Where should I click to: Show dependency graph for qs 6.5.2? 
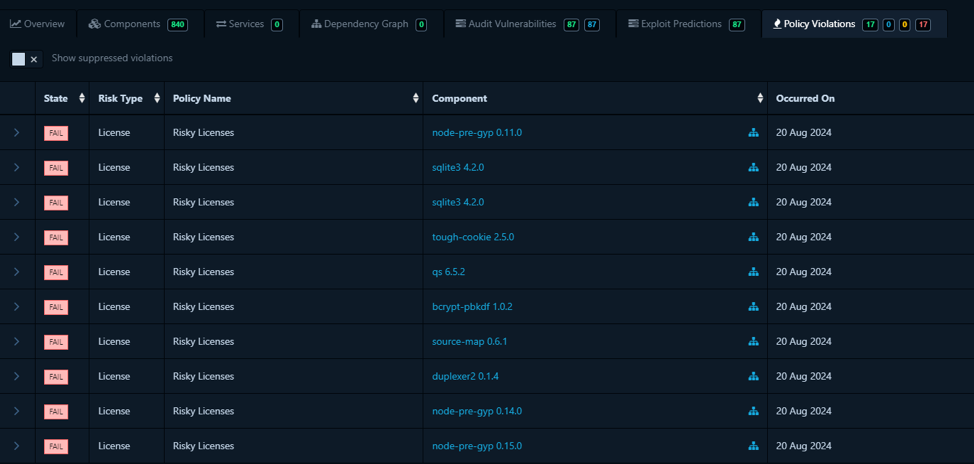753,271
